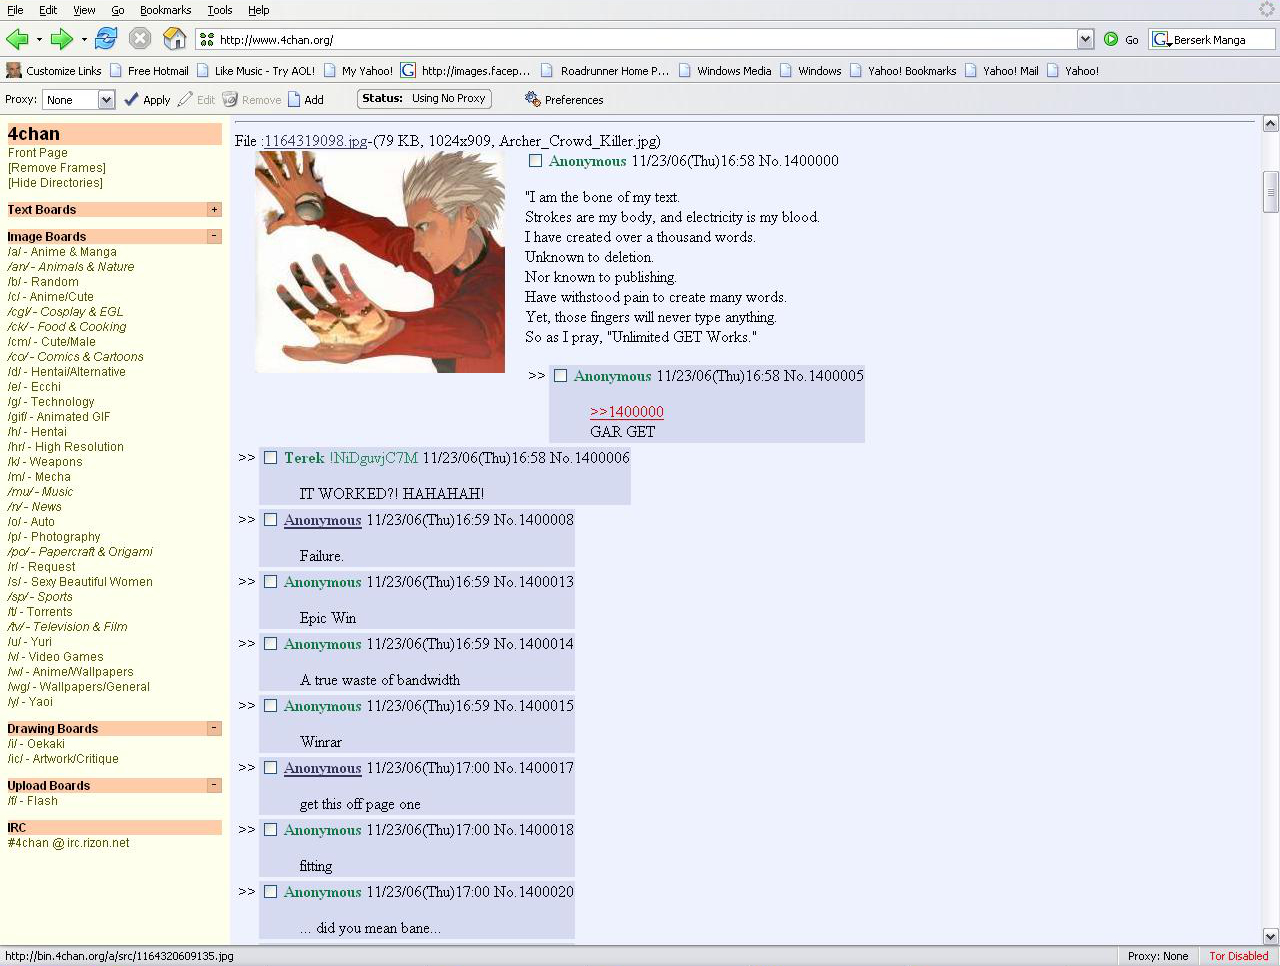Open the images.facep… Google bookmark
Screen dimensions: 1280x966
point(466,71)
